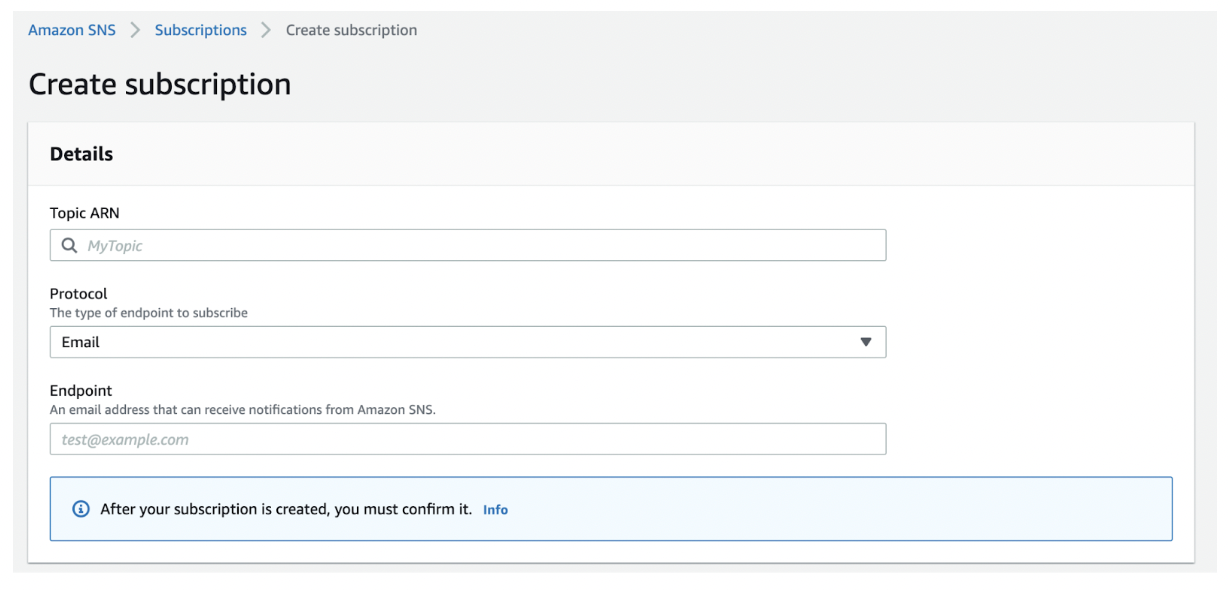Click the Create subscription page heading
1228x590 pixels.
click(160, 84)
